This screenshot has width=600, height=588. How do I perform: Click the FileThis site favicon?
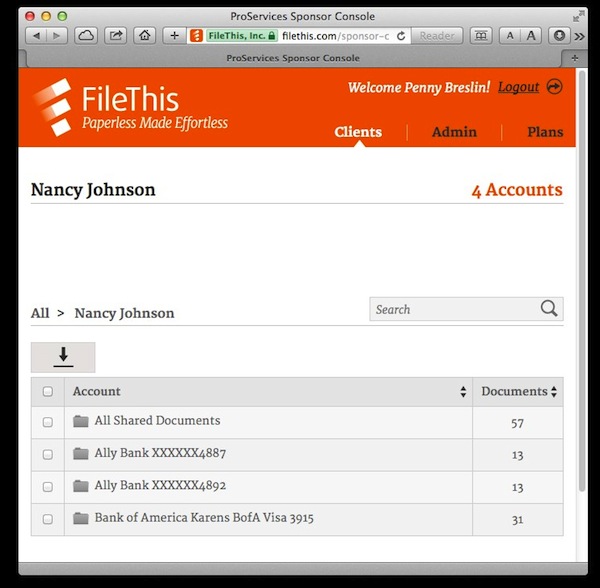tap(196, 36)
